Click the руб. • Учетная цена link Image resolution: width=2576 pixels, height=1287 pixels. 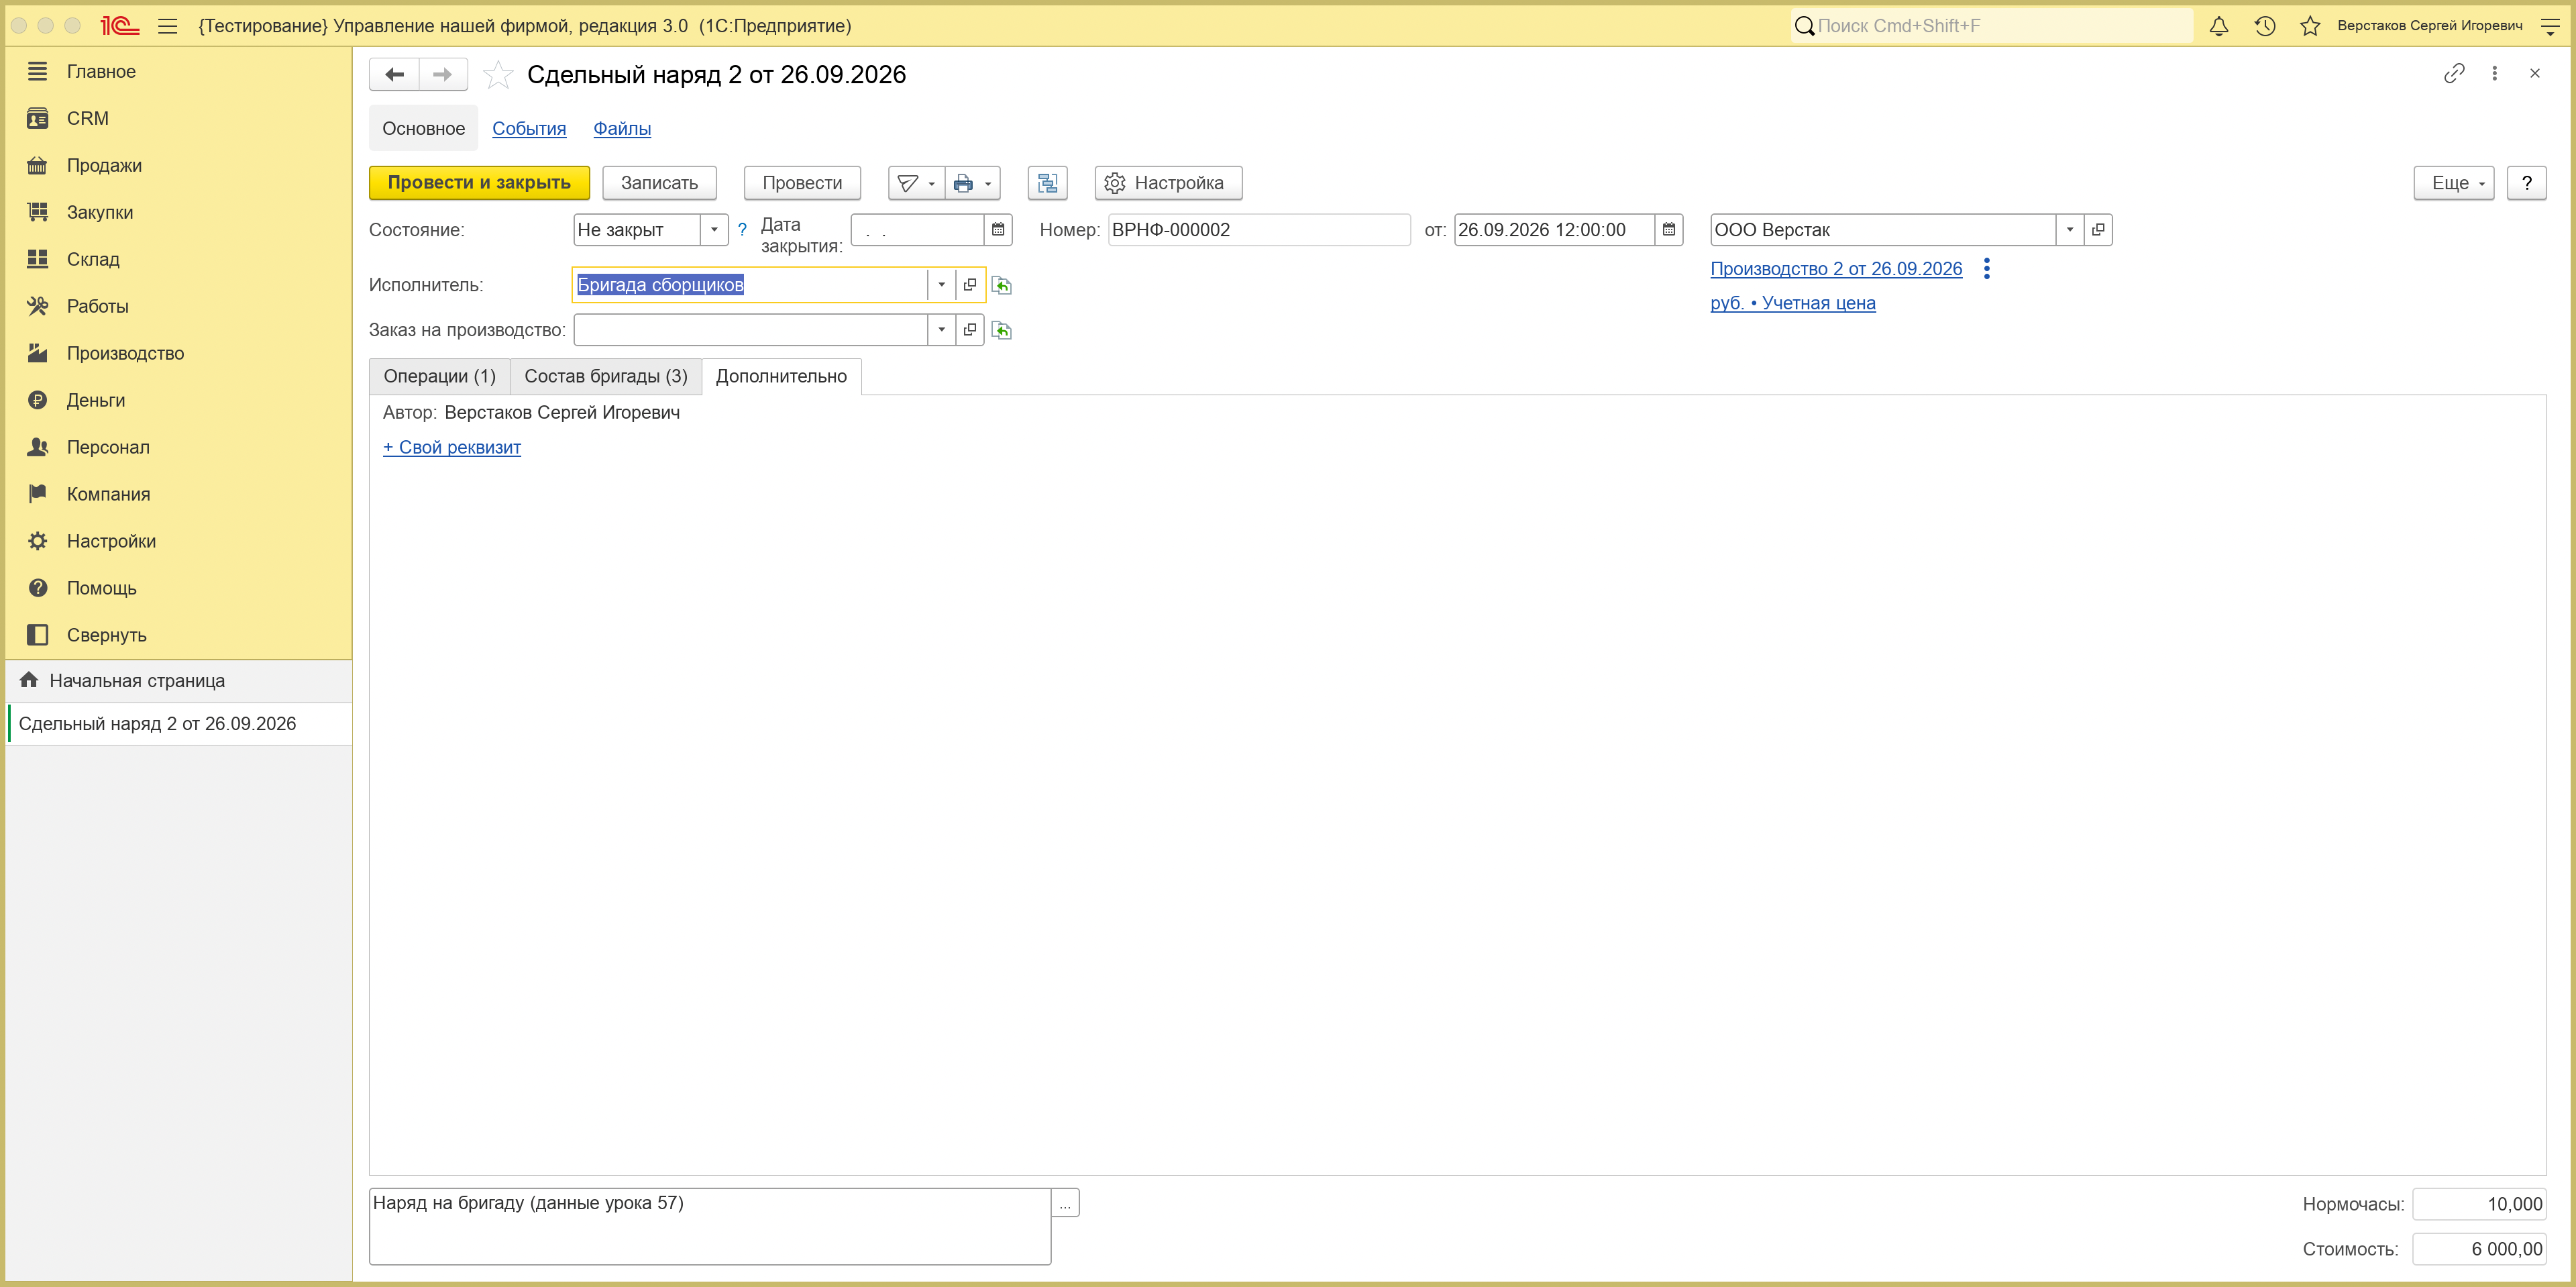pyautogui.click(x=1793, y=303)
